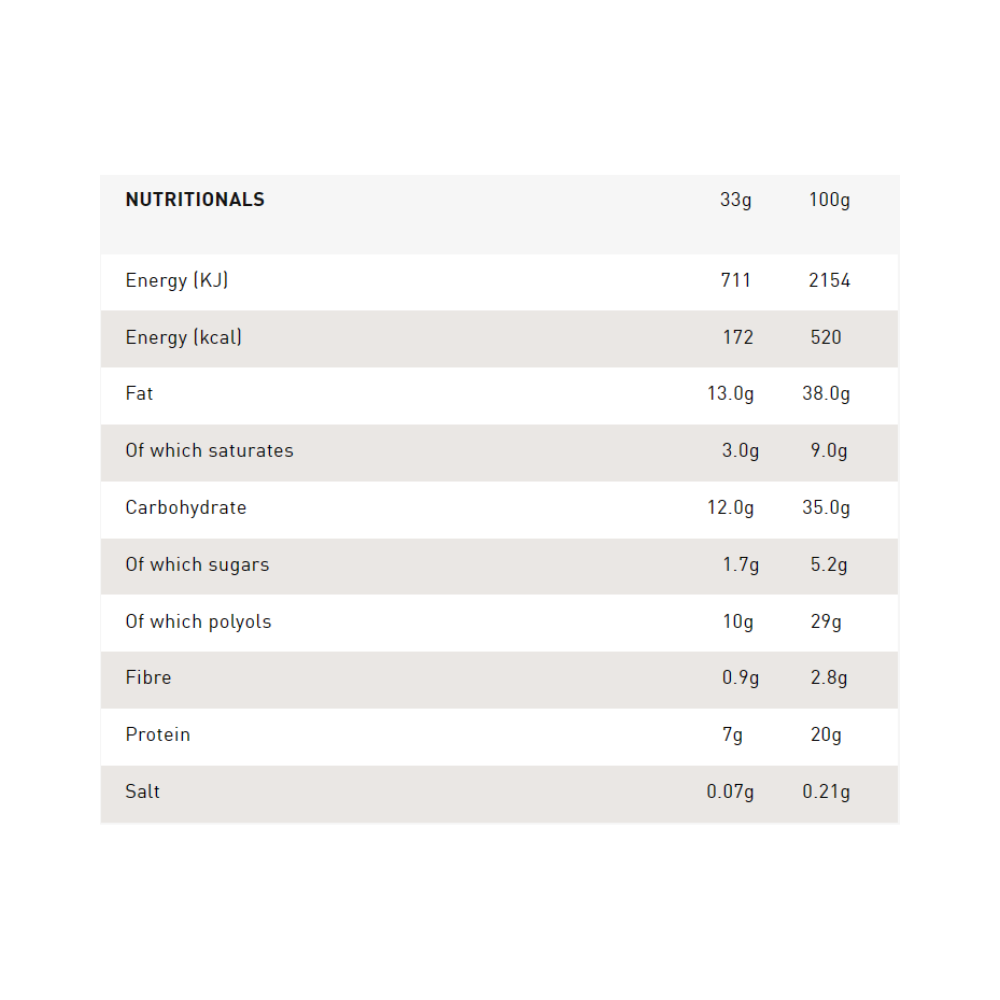
Task: Click the Energy (KJ) row label
Action: (x=177, y=281)
